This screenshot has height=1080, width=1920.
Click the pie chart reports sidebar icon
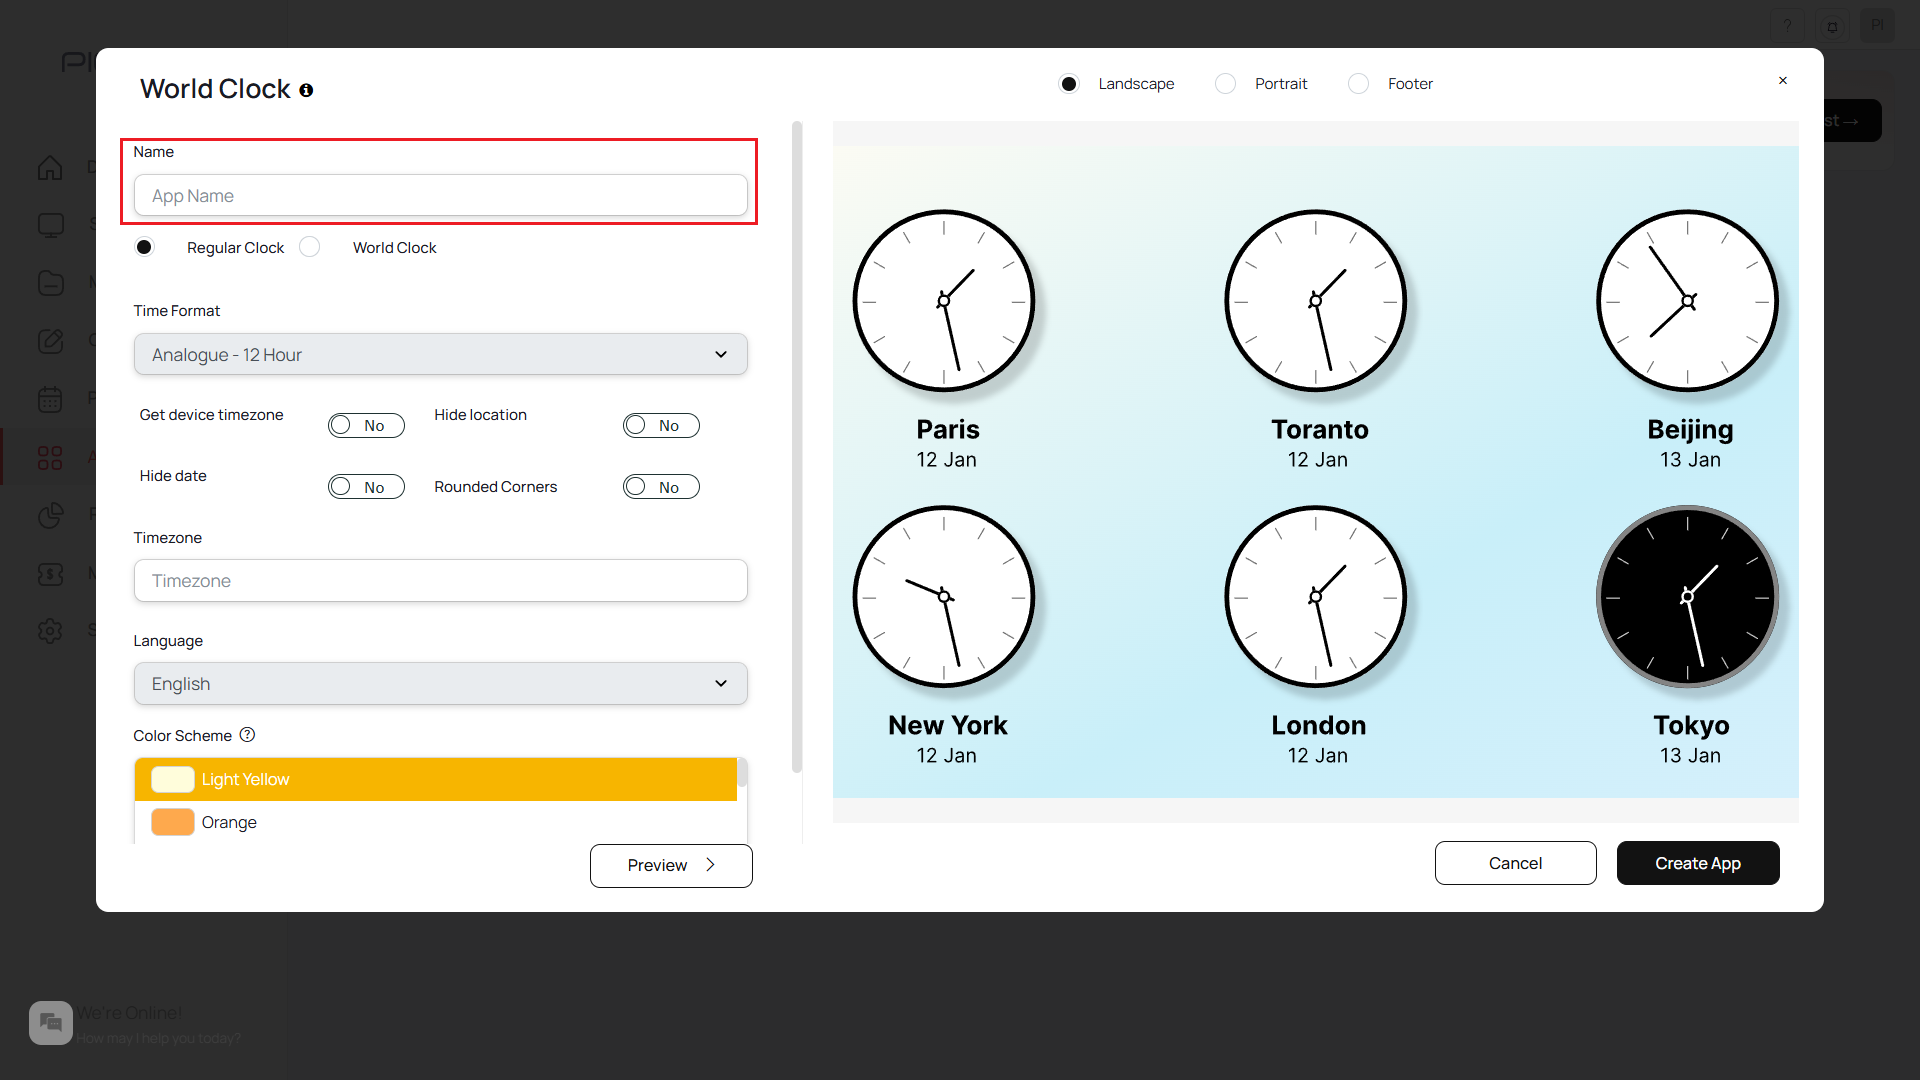(x=50, y=516)
